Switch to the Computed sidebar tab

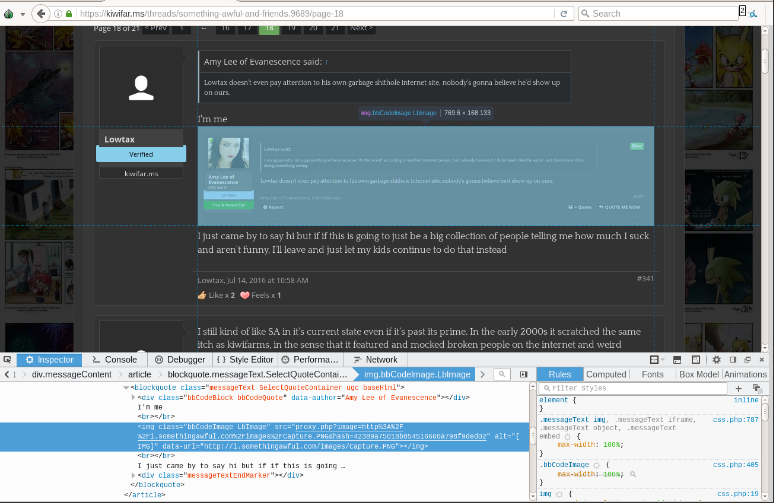coord(606,374)
